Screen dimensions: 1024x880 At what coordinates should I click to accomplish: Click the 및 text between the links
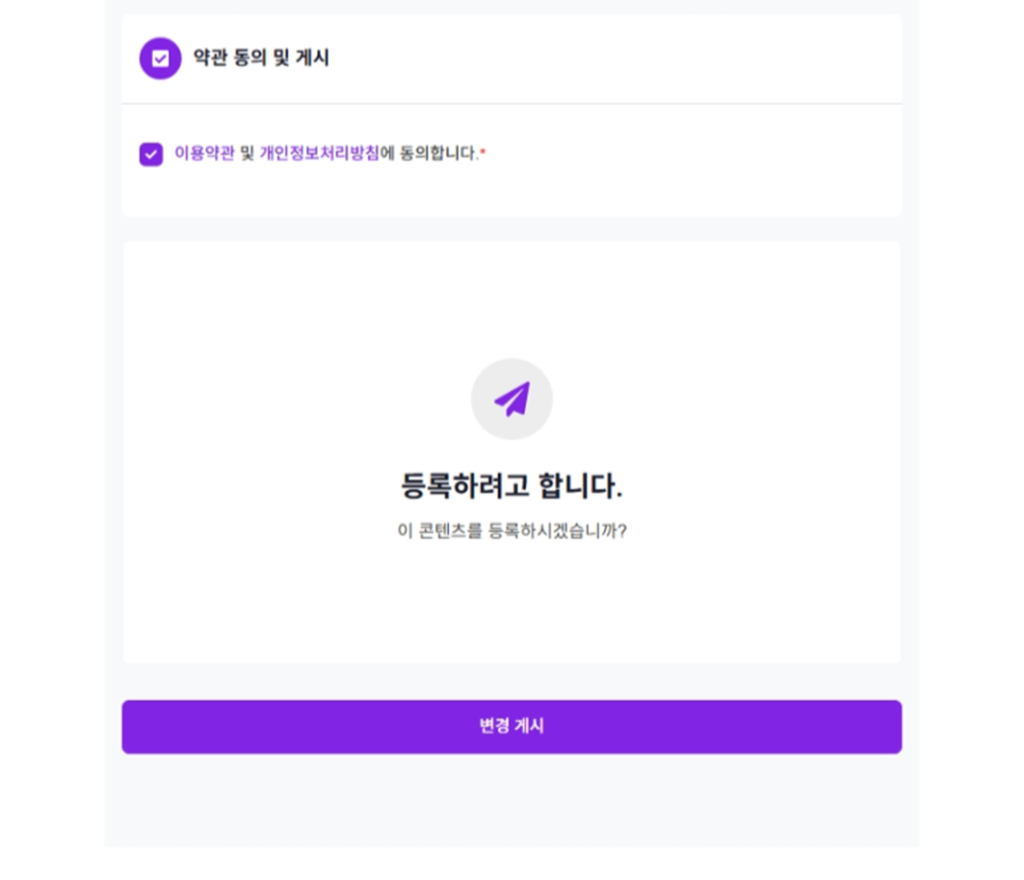(247, 154)
